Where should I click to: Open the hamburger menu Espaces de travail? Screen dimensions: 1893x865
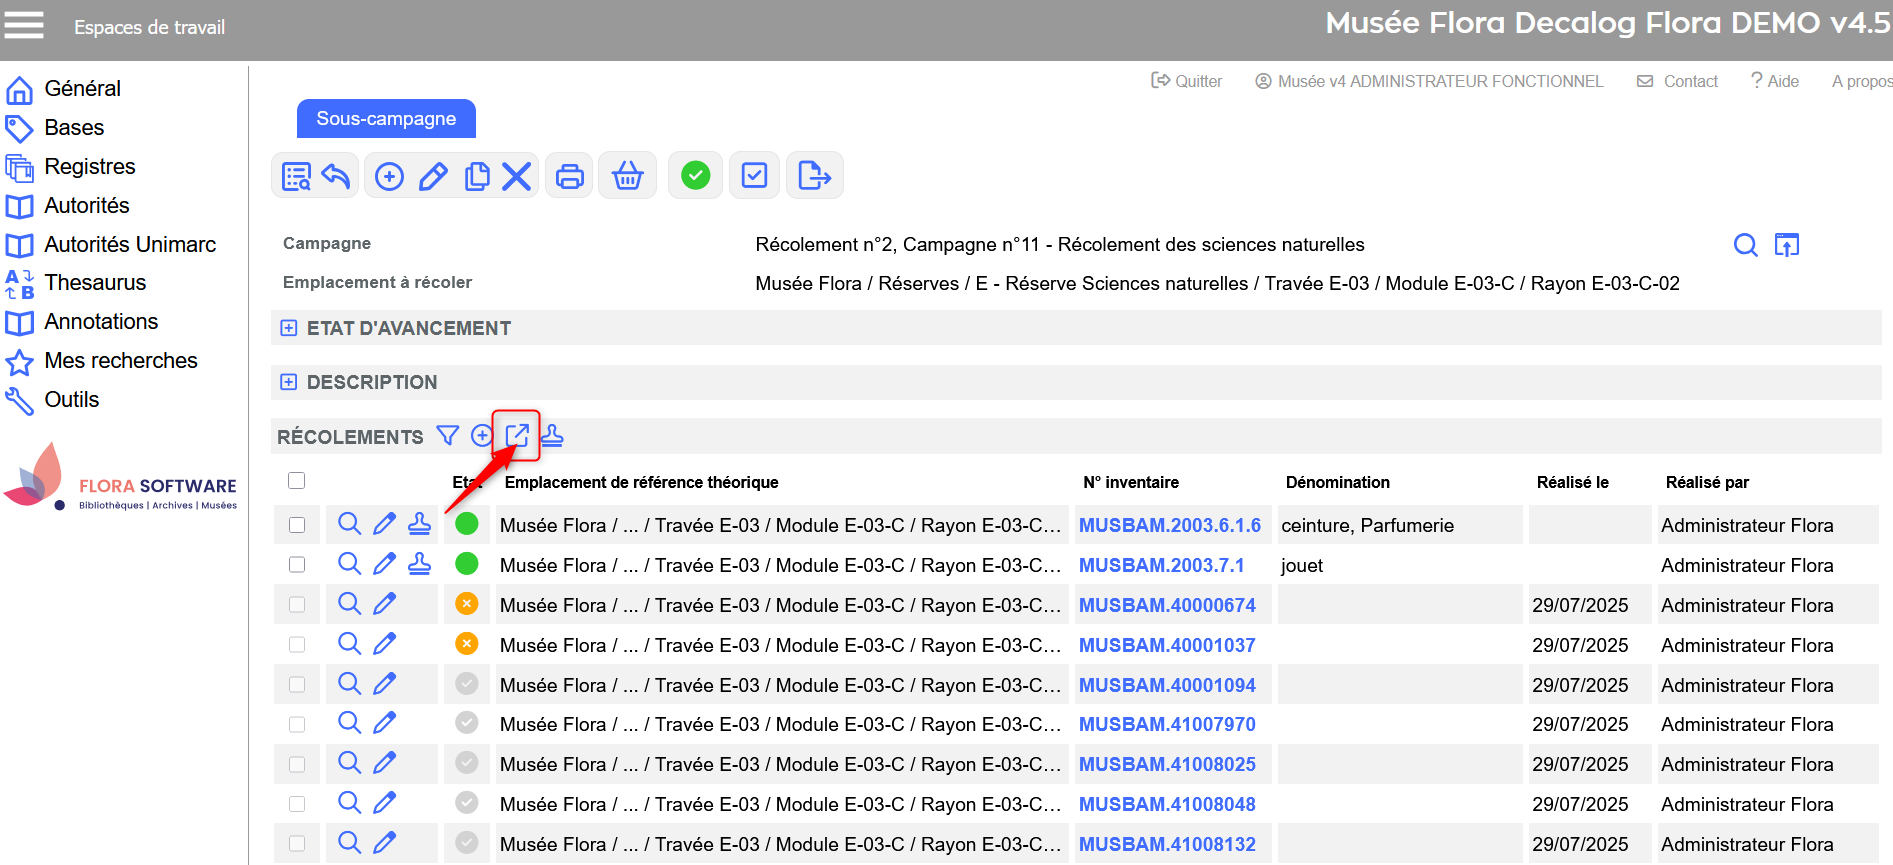tap(24, 26)
